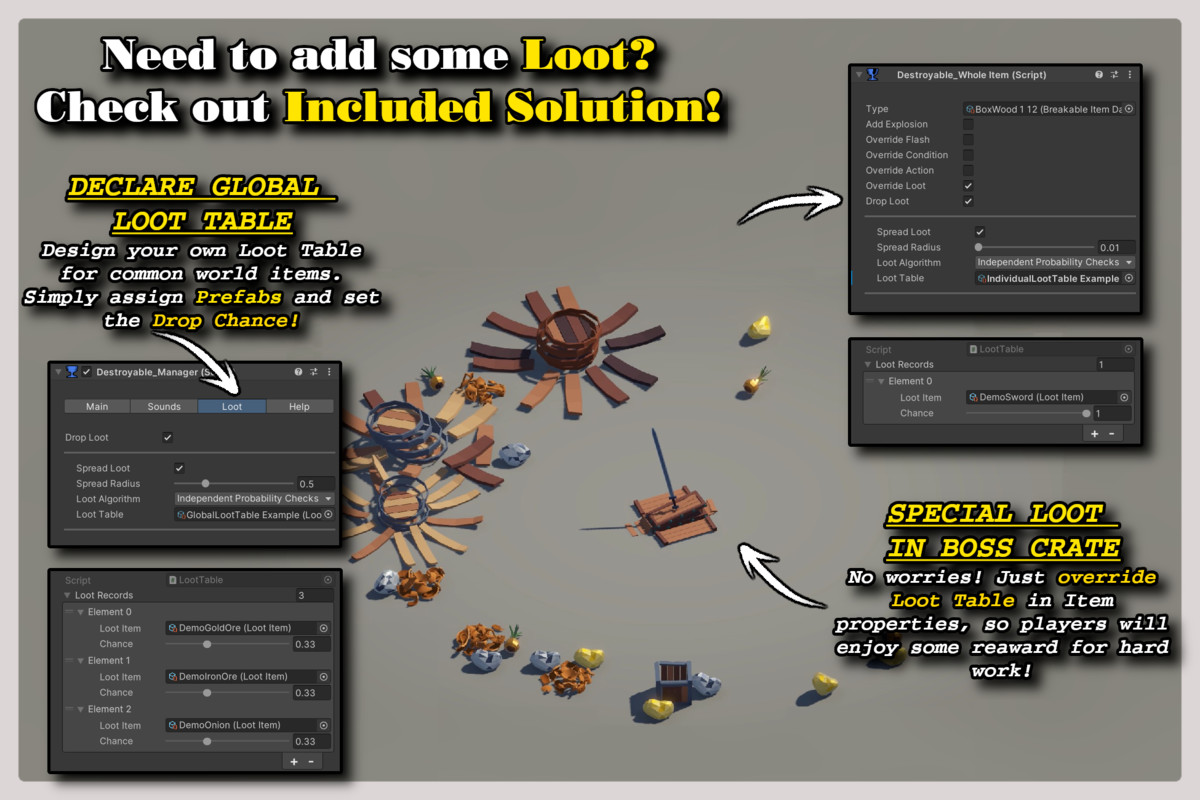Collapse Element 2 foldout
The height and width of the screenshot is (800, 1200).
pyautogui.click(x=81, y=709)
